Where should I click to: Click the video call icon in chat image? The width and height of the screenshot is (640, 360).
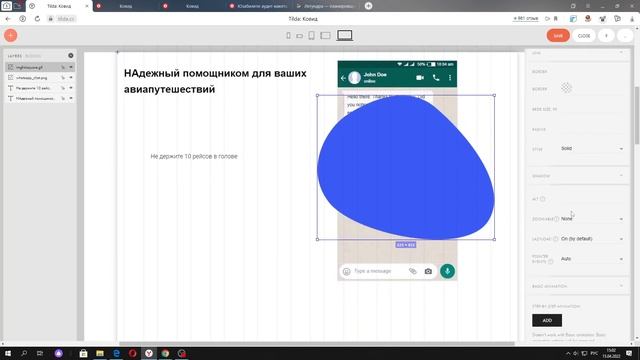pos(420,78)
